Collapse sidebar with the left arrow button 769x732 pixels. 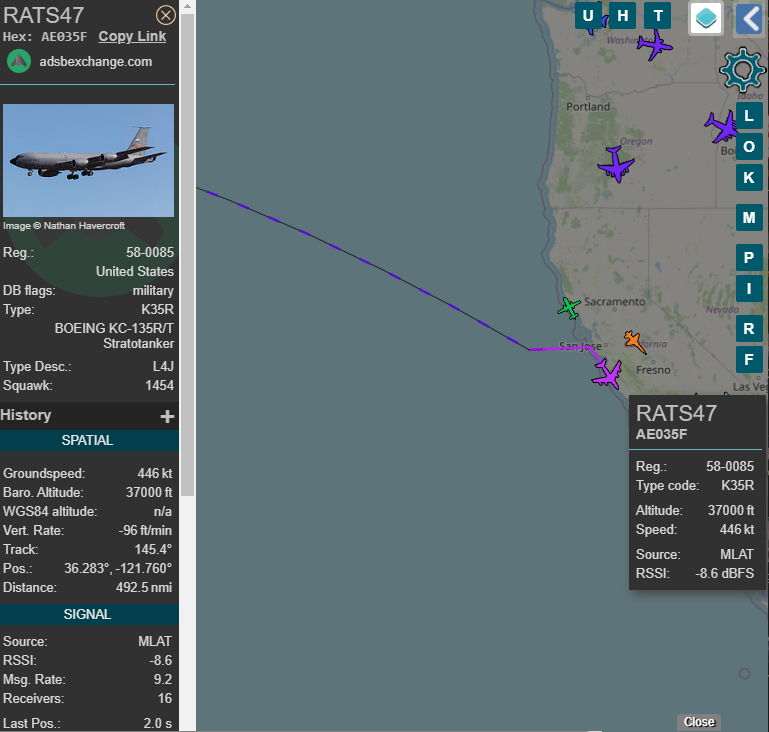[749, 19]
